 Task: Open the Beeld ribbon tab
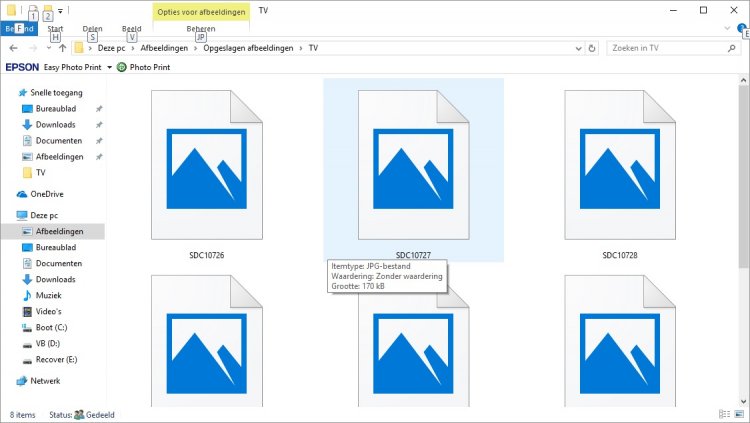pyautogui.click(x=131, y=29)
